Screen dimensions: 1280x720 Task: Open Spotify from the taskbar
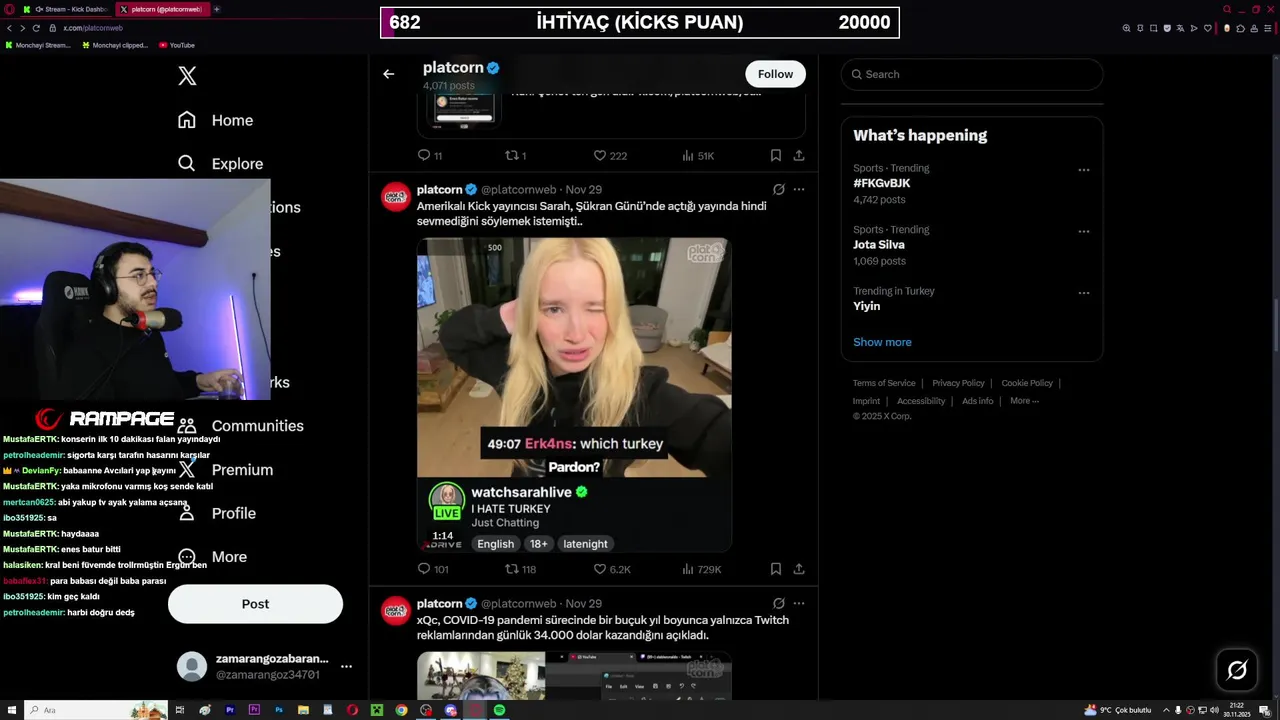[499, 710]
